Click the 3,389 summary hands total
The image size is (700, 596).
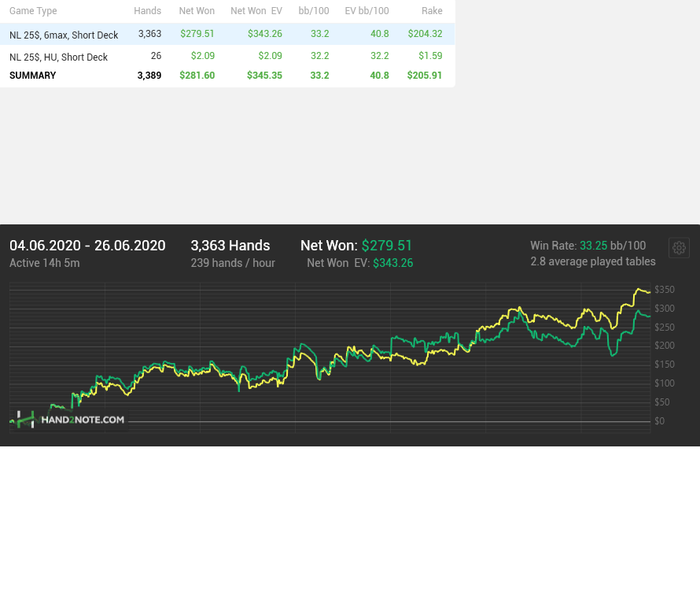(x=149, y=75)
